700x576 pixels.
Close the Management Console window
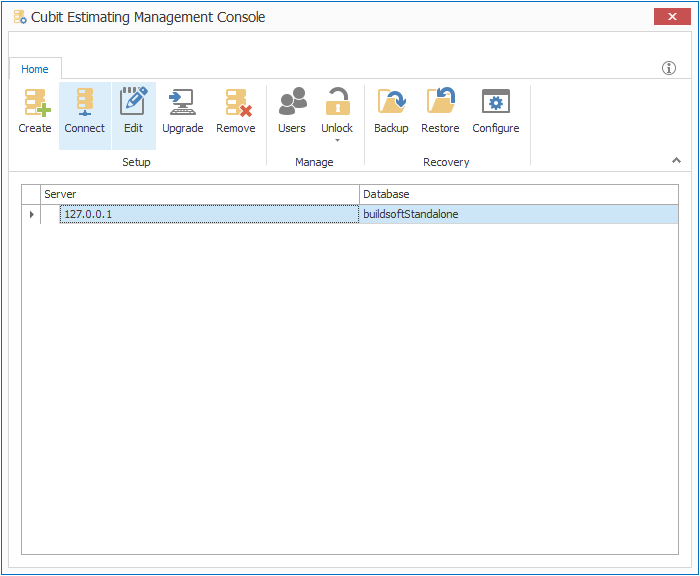click(x=671, y=17)
